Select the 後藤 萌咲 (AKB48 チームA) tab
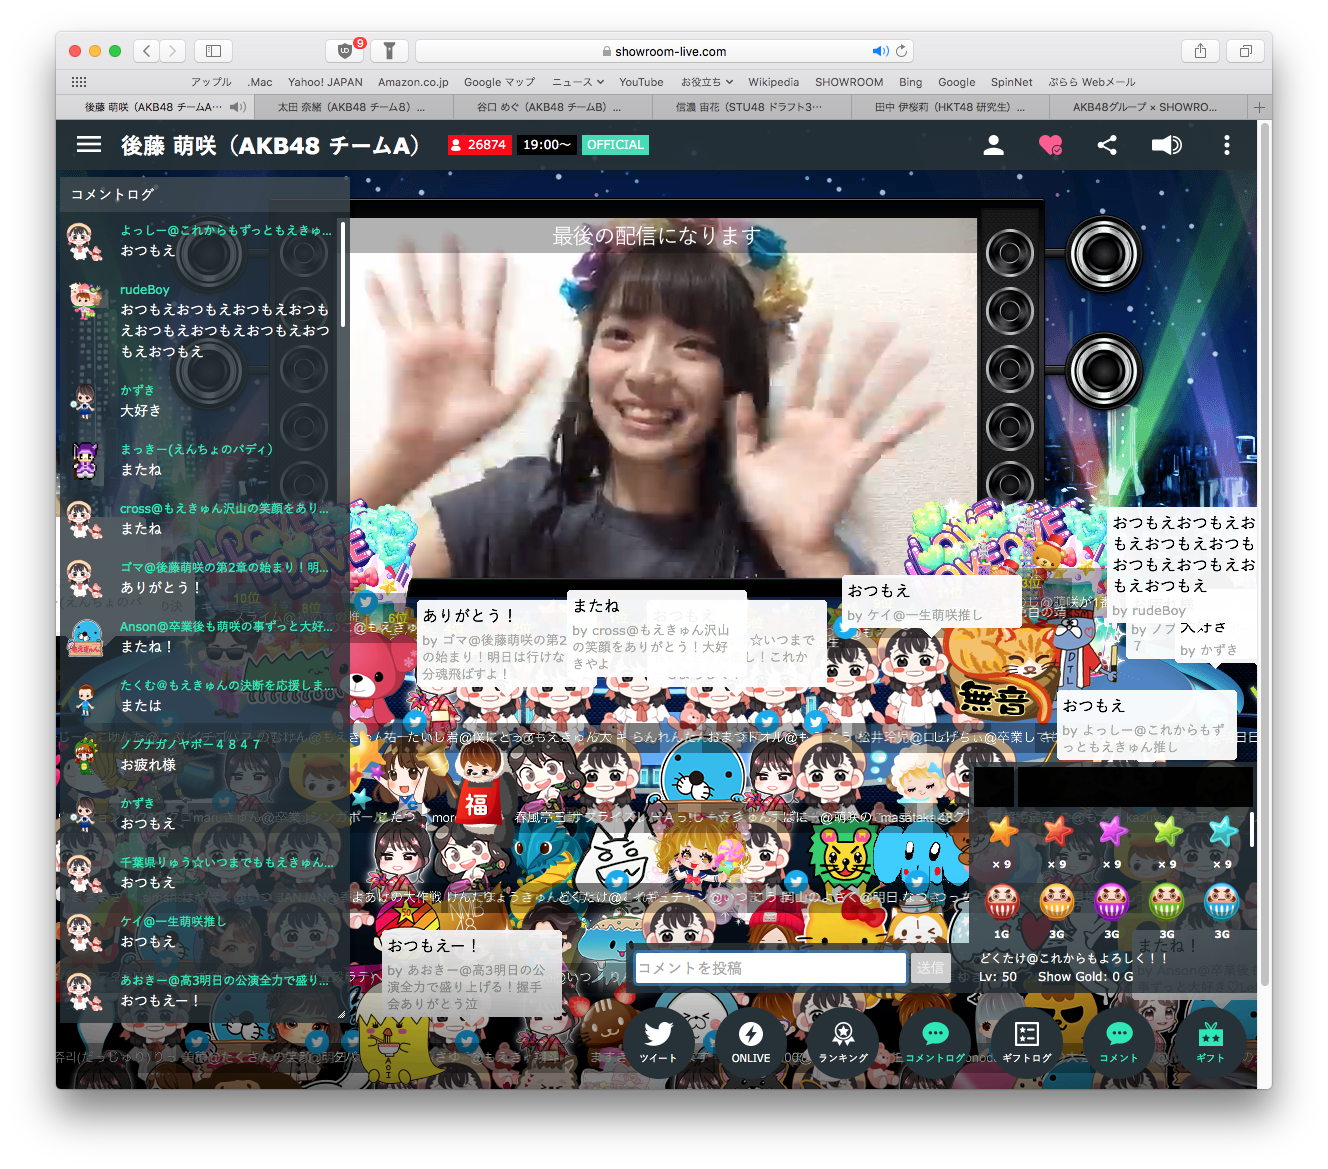 [154, 107]
